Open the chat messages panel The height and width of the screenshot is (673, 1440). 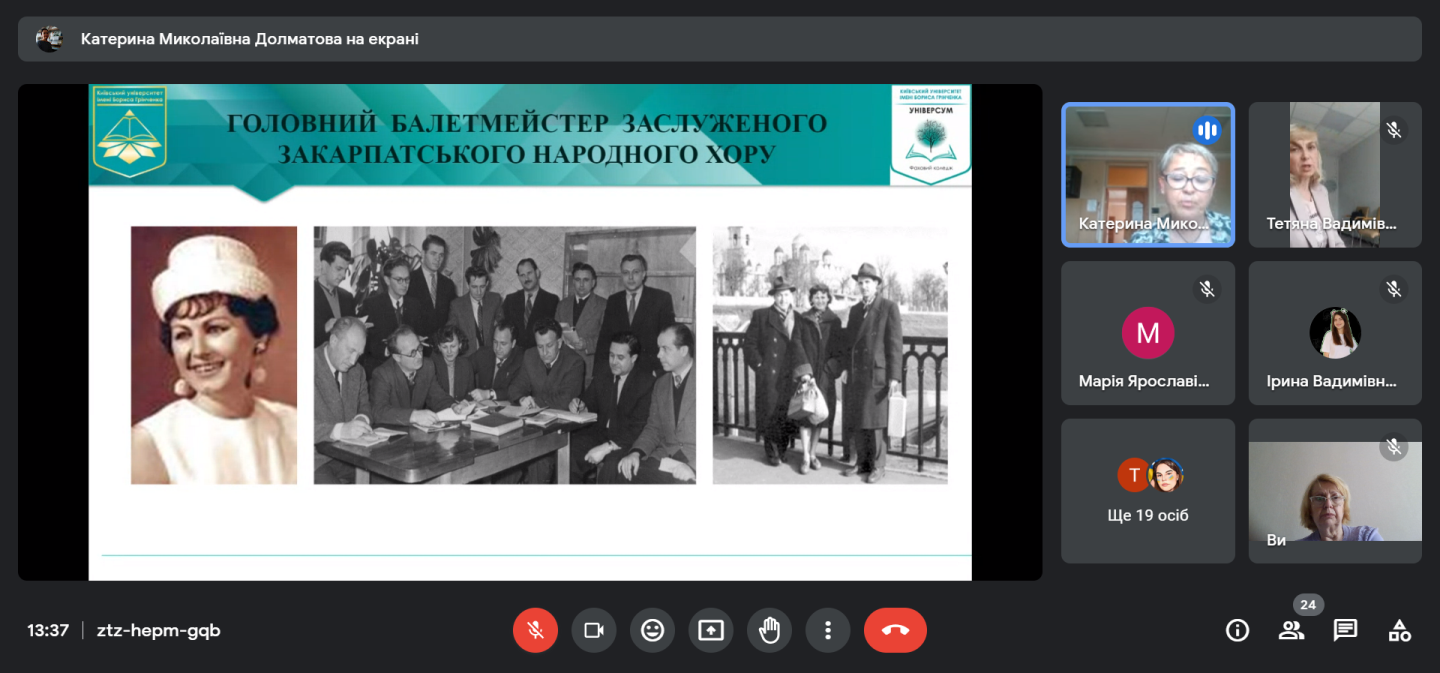pyautogui.click(x=1345, y=630)
